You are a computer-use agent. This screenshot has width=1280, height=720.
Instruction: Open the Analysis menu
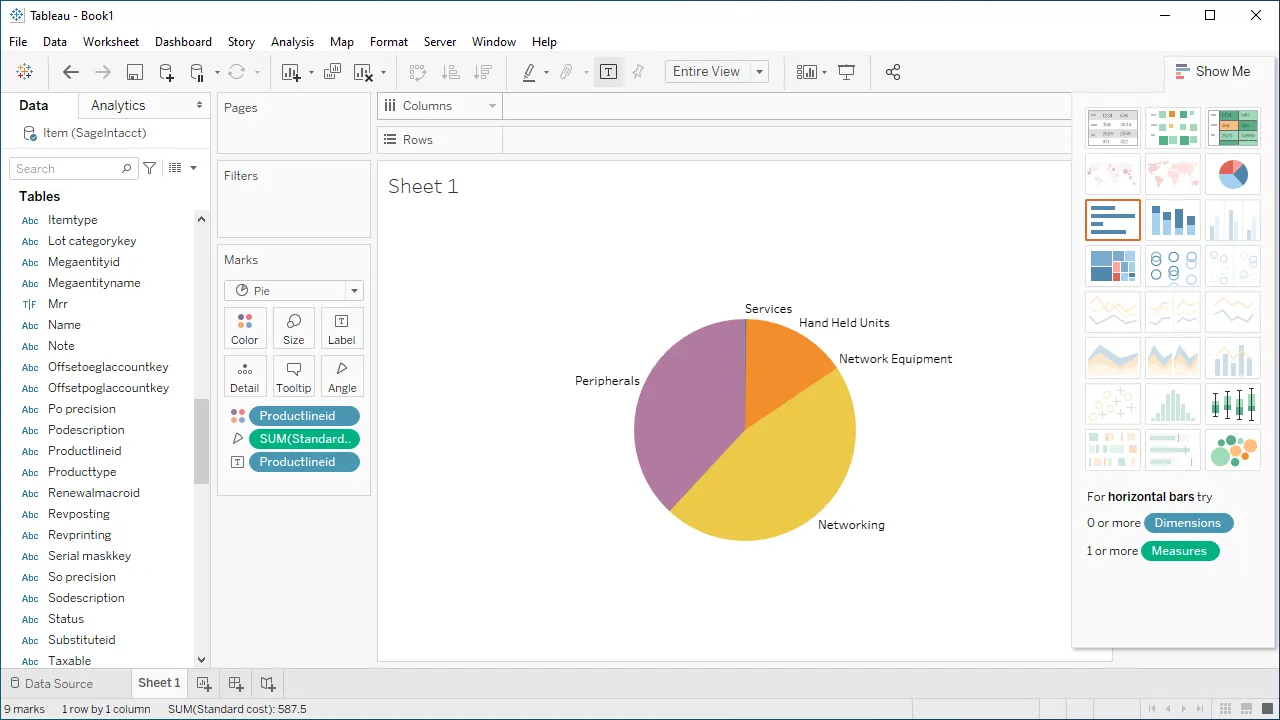click(x=292, y=42)
